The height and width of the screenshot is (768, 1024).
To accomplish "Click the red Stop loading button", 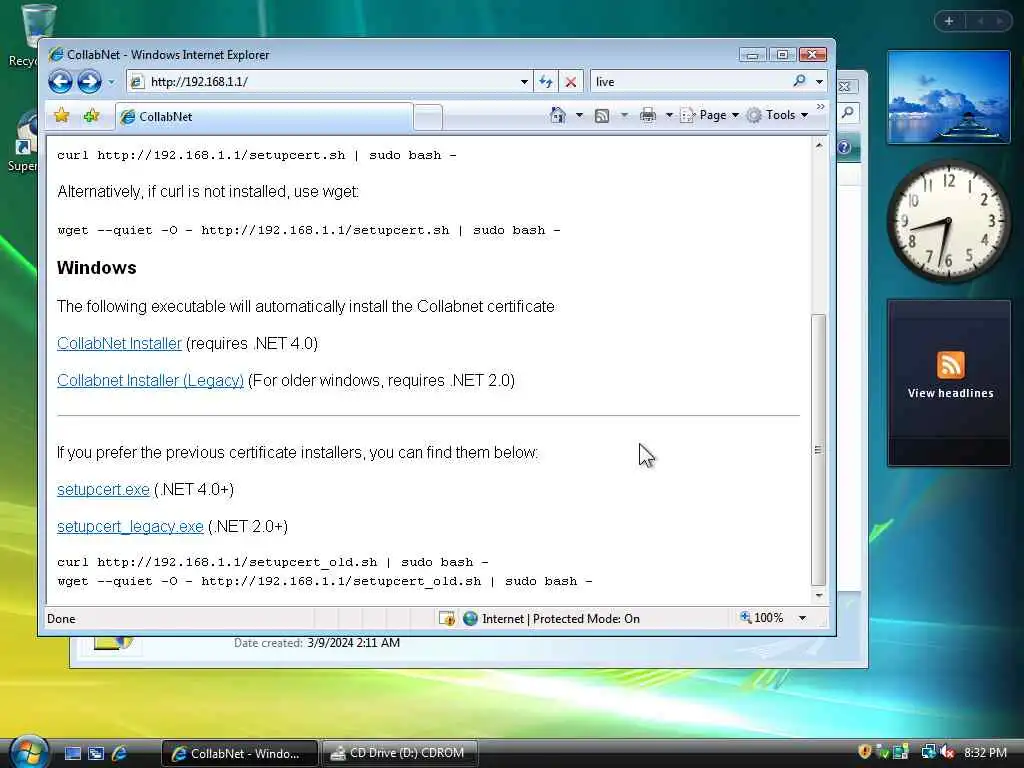I will pyautogui.click(x=571, y=82).
